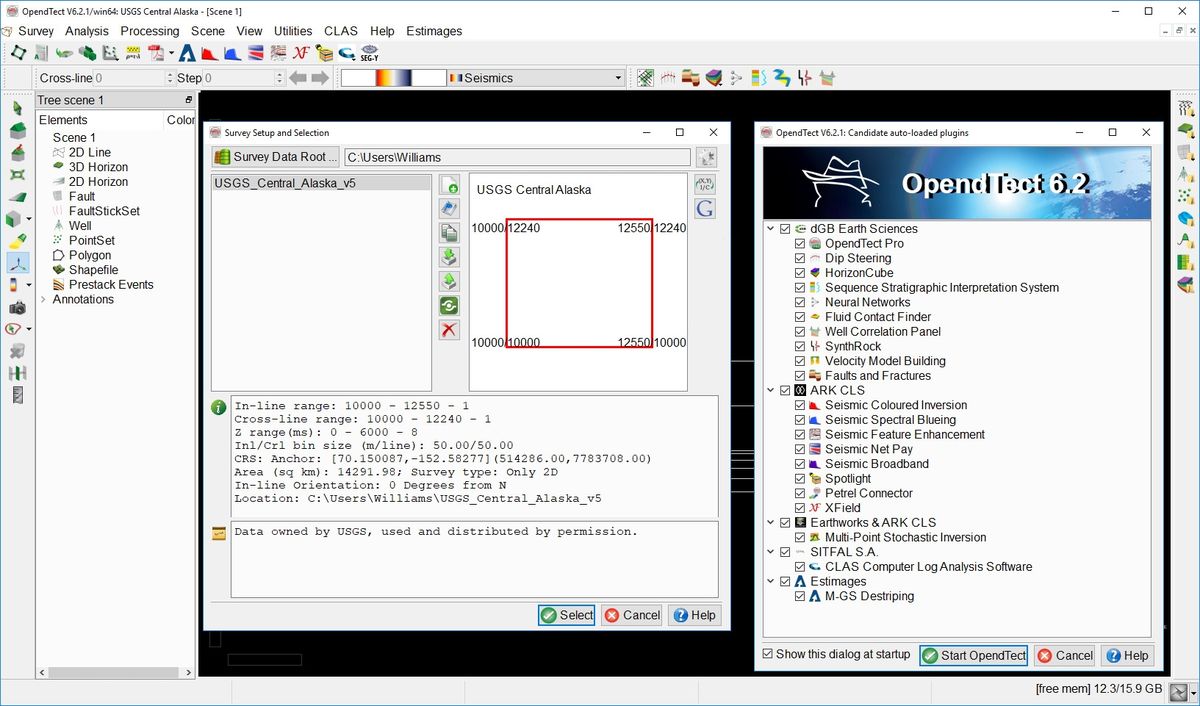Screen dimensions: 1200x706
Task: Click the green refresh survey icon
Action: click(450, 306)
